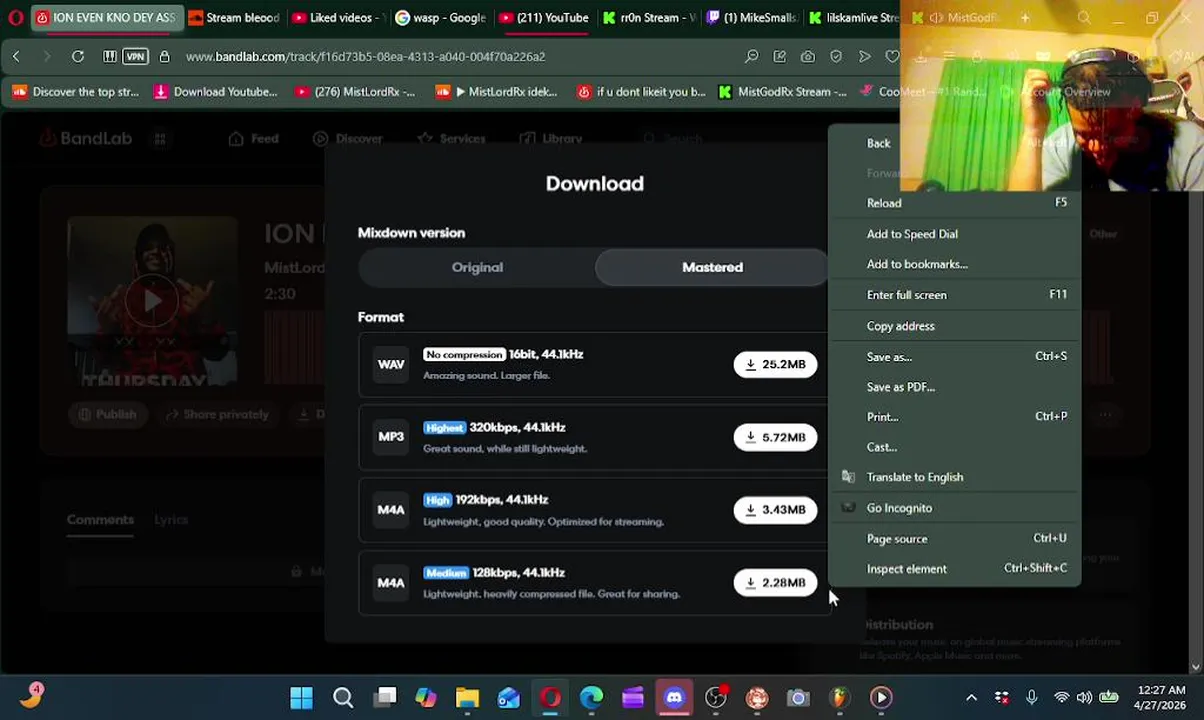Viewport: 1204px width, 720px height.
Task: Select the Original mixdown version
Action: point(477,267)
